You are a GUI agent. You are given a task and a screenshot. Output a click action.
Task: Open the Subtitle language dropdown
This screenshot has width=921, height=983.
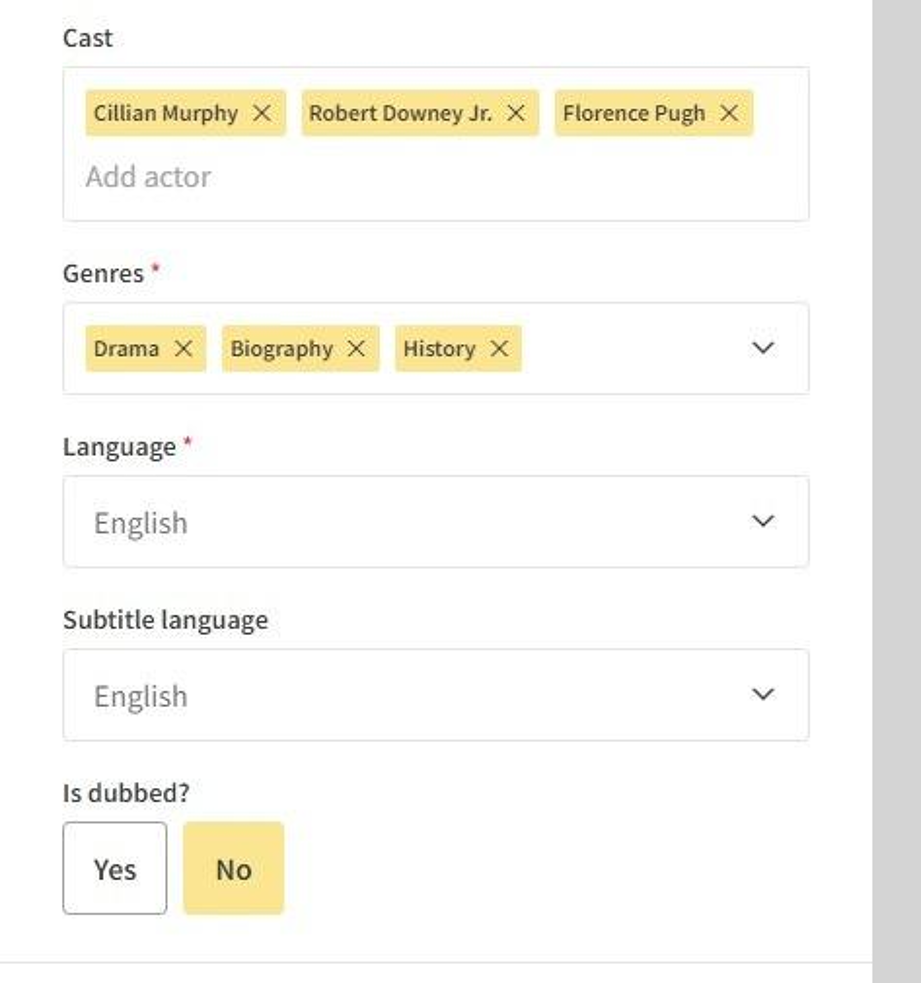tap(763, 695)
